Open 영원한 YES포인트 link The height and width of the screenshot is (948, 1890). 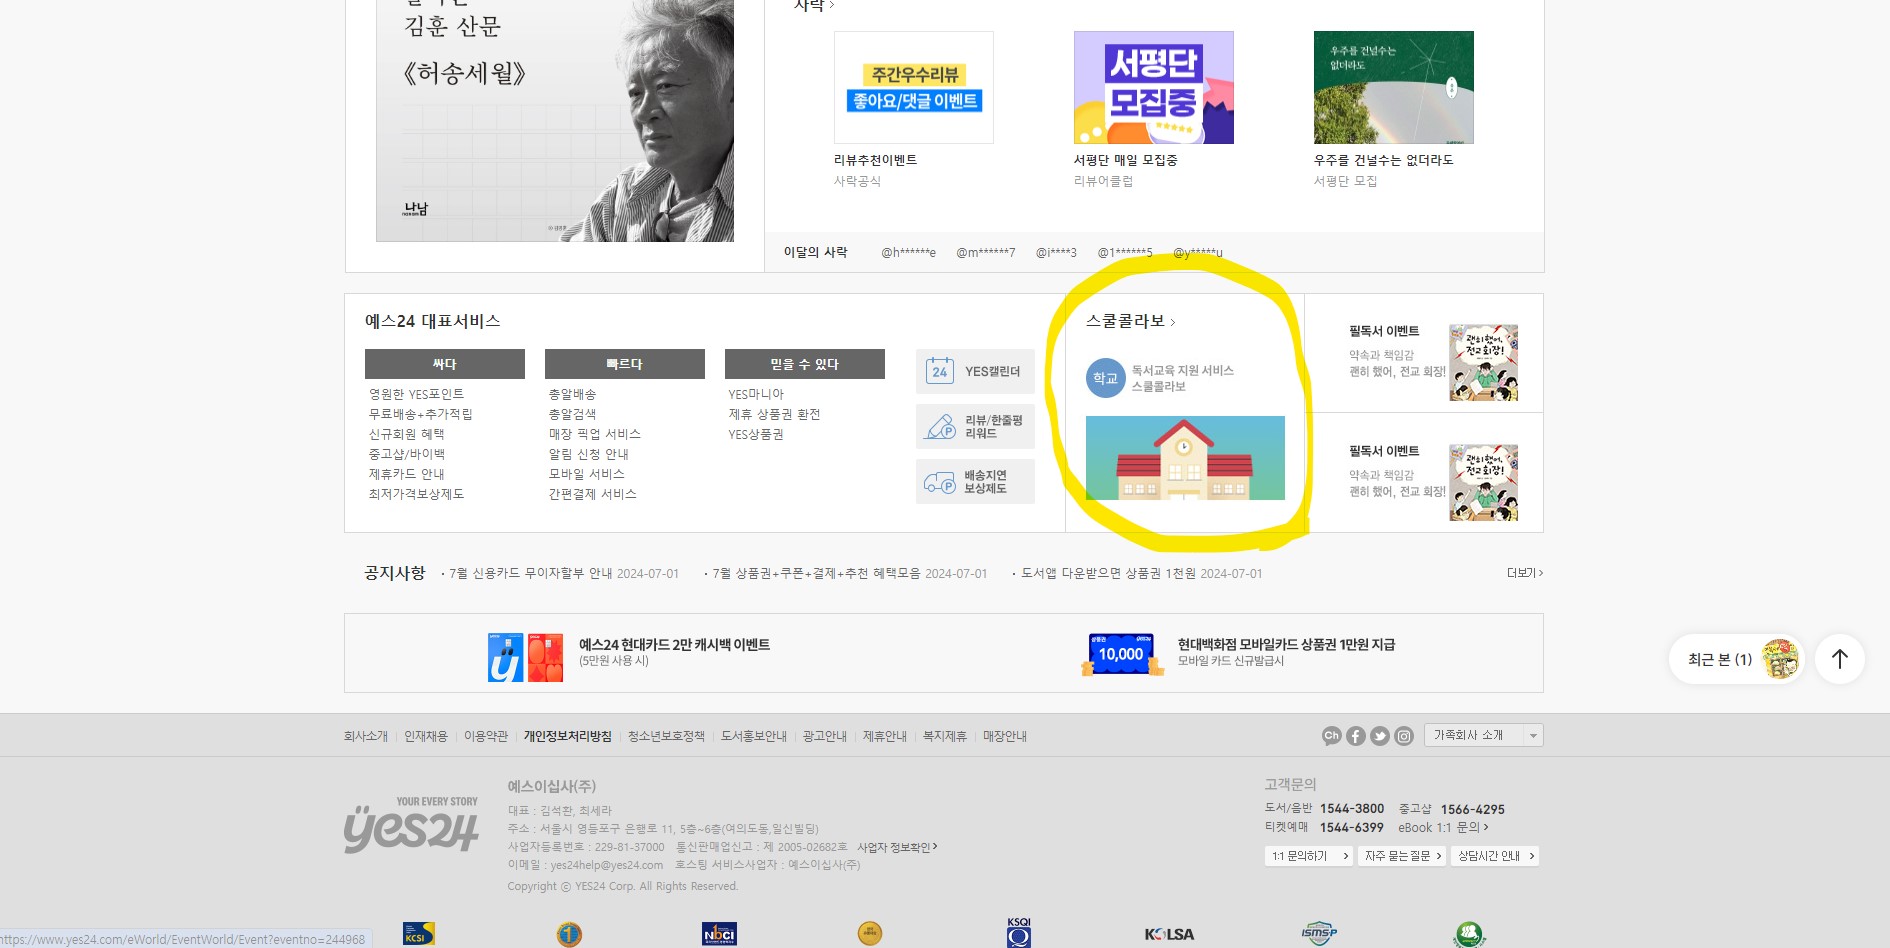[417, 394]
